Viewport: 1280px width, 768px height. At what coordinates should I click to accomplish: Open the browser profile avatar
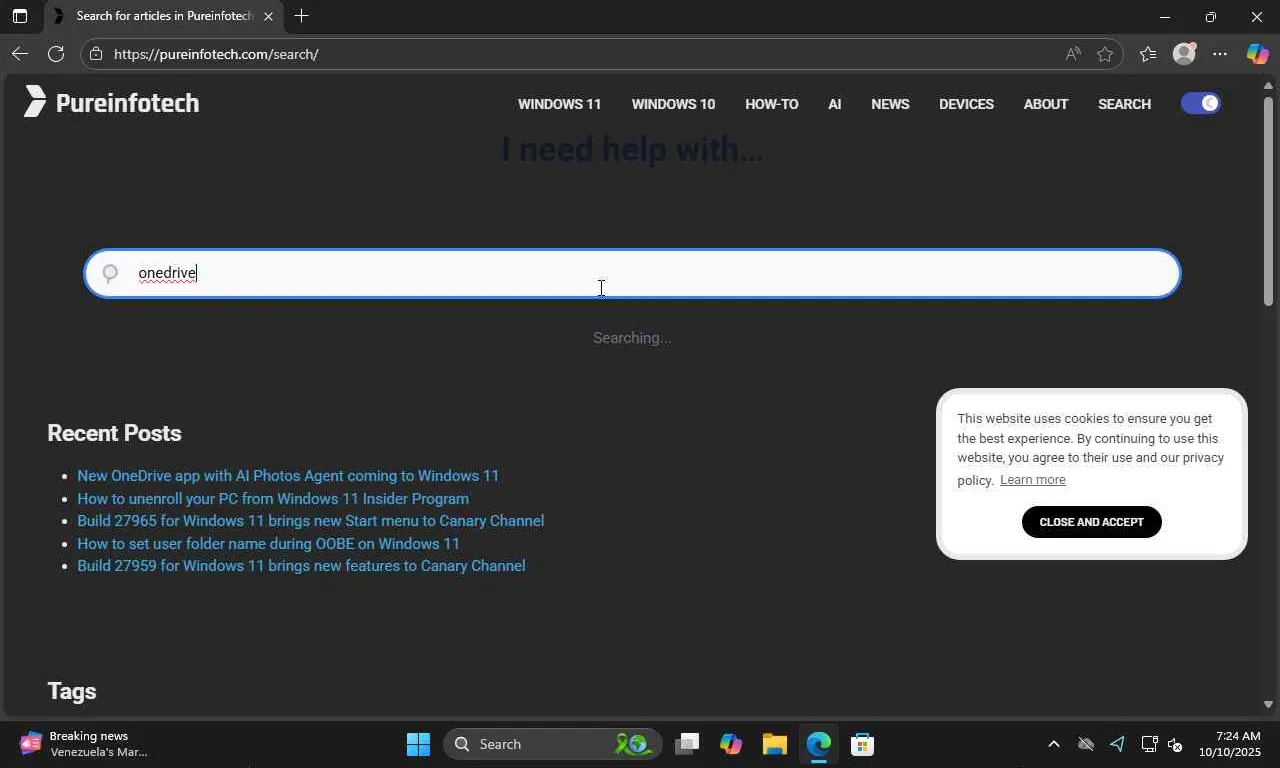[x=1184, y=54]
